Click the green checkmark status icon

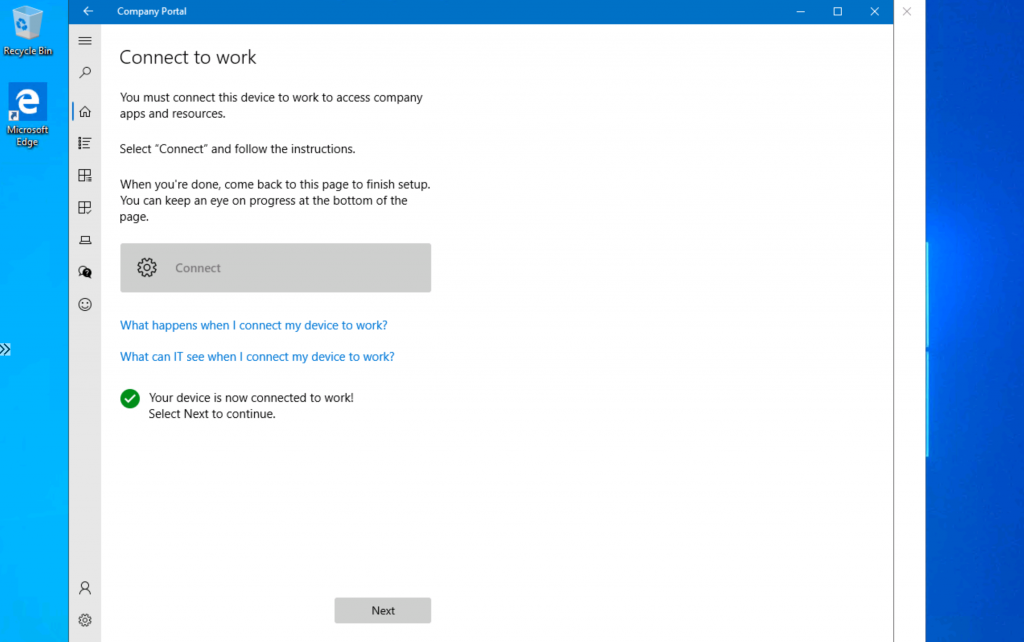130,398
